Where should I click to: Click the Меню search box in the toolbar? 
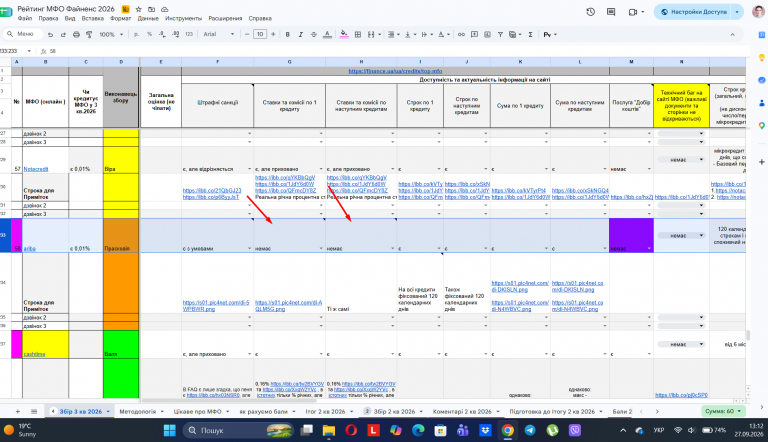coord(22,34)
